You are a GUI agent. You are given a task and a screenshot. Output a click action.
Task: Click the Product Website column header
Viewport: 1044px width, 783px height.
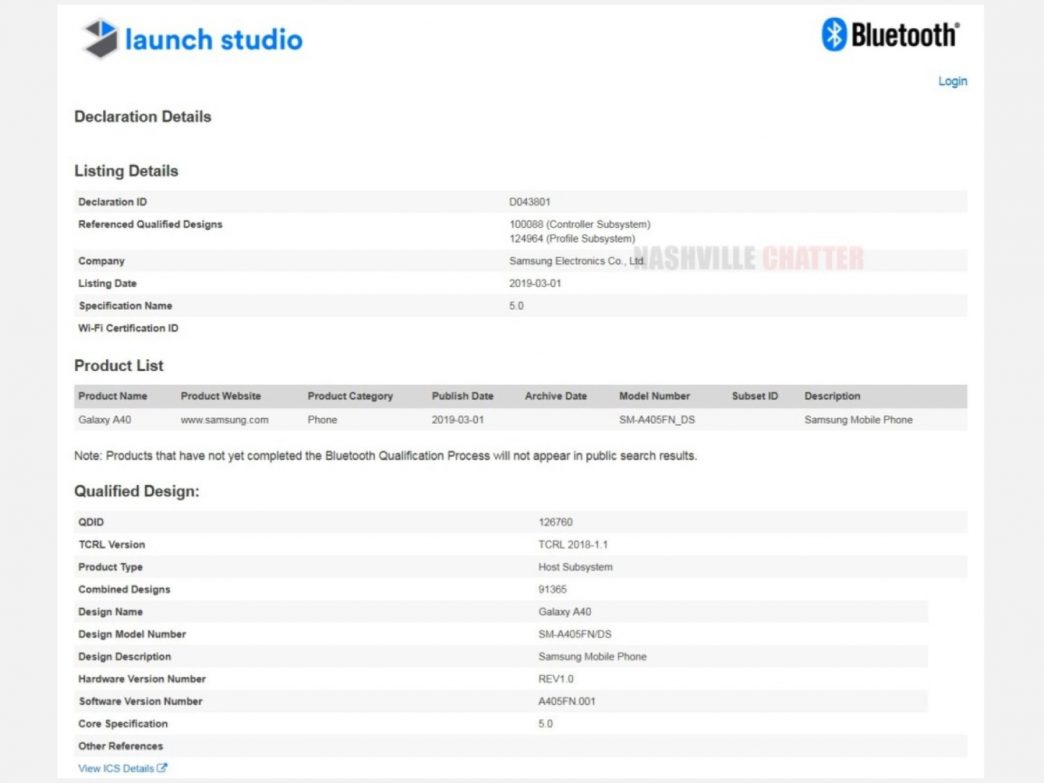pos(220,396)
